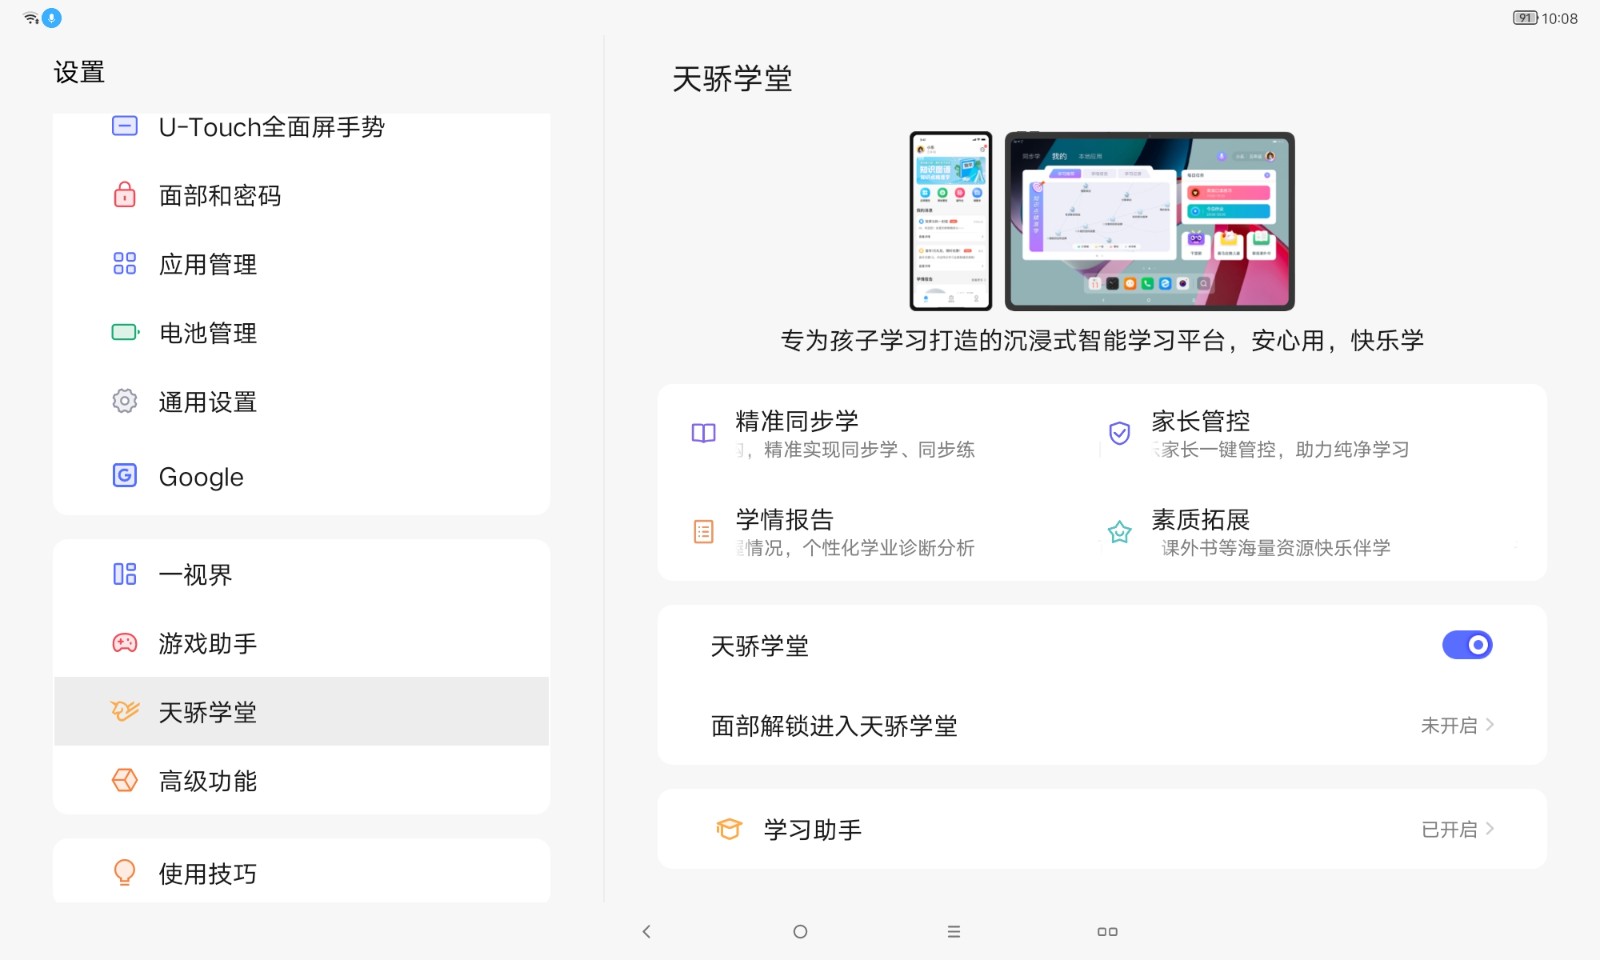The image size is (1600, 960).
Task: Open 高级功能 settings
Action: coord(301,780)
